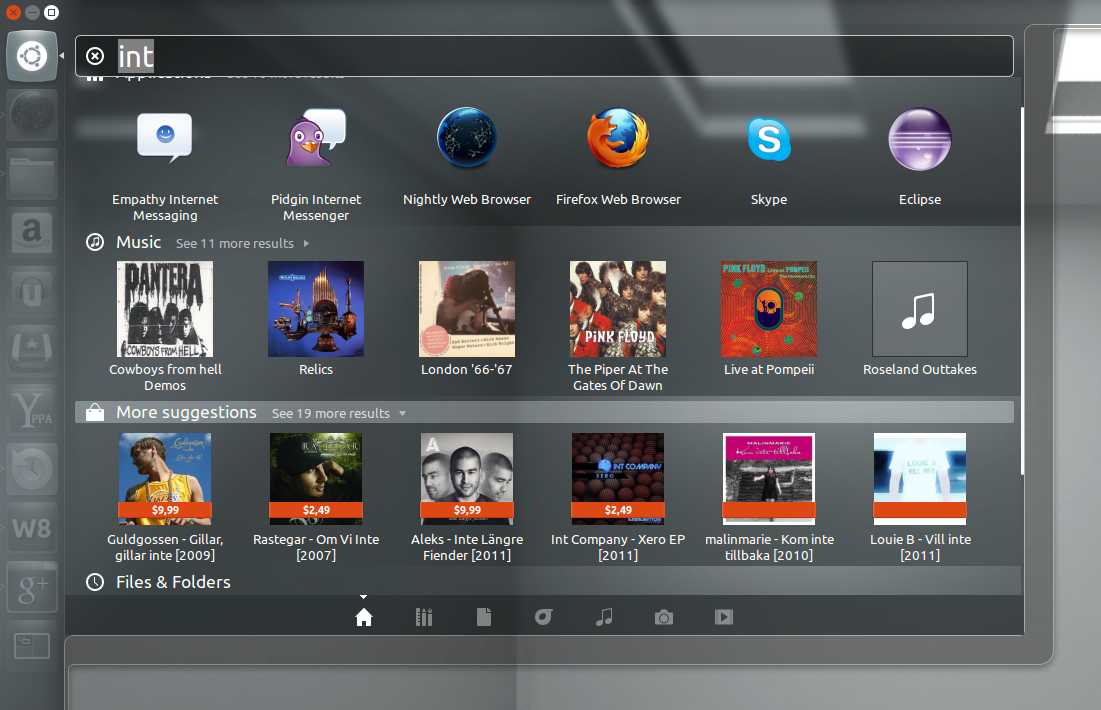Screen dimensions: 1101x710
Task: Launch Firefox Web Browser
Action: (618, 156)
